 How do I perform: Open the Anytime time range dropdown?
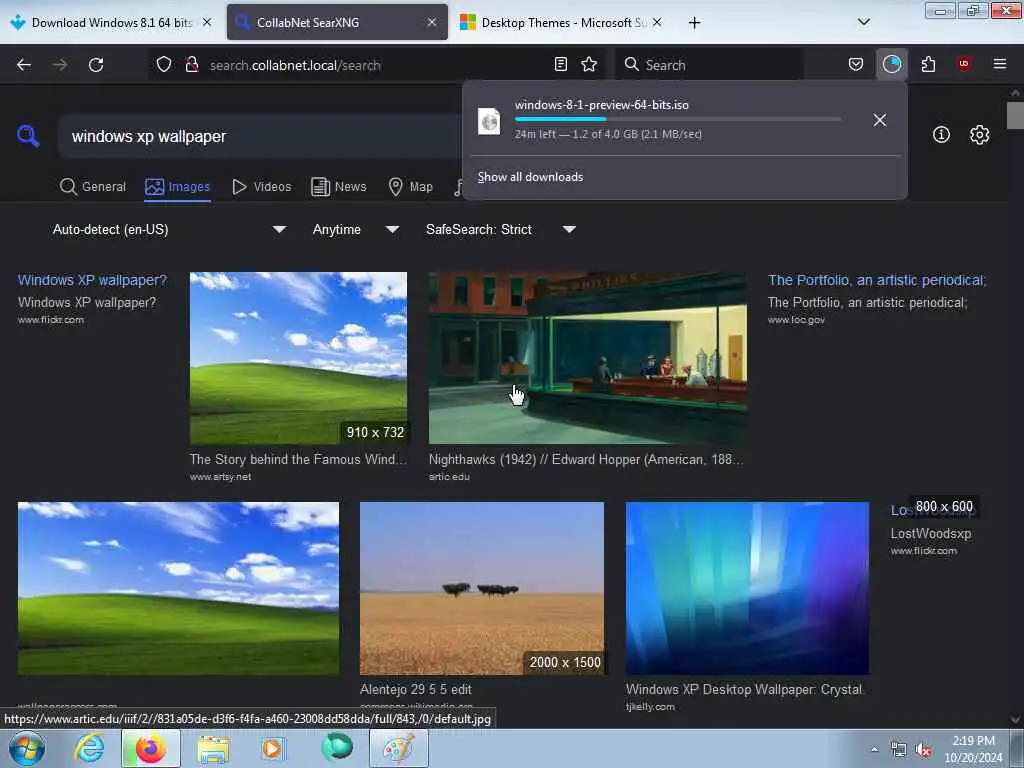(355, 229)
